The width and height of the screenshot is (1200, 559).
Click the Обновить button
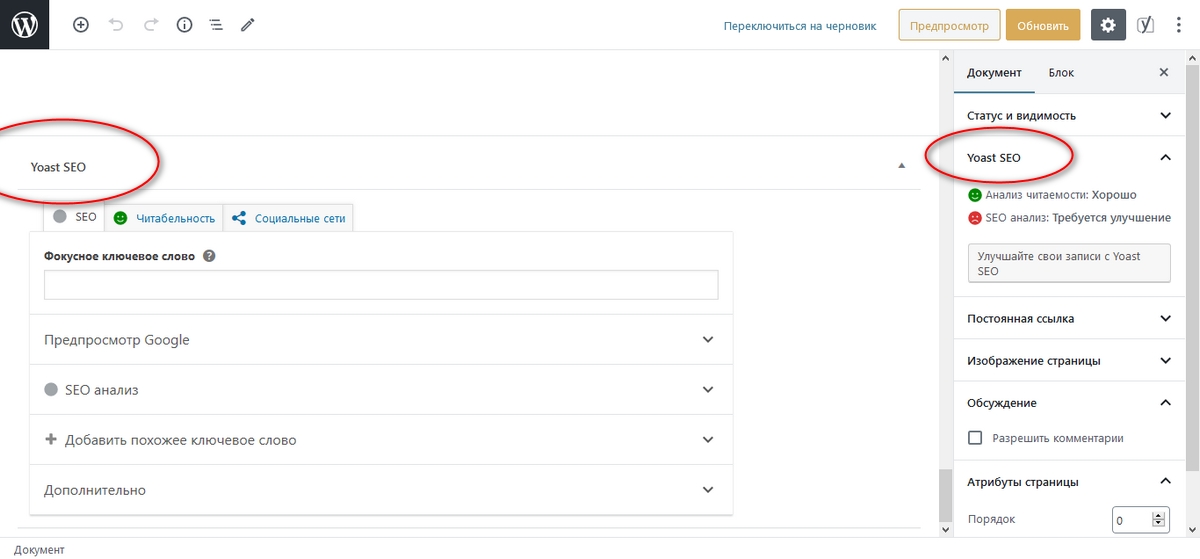[x=1043, y=25]
